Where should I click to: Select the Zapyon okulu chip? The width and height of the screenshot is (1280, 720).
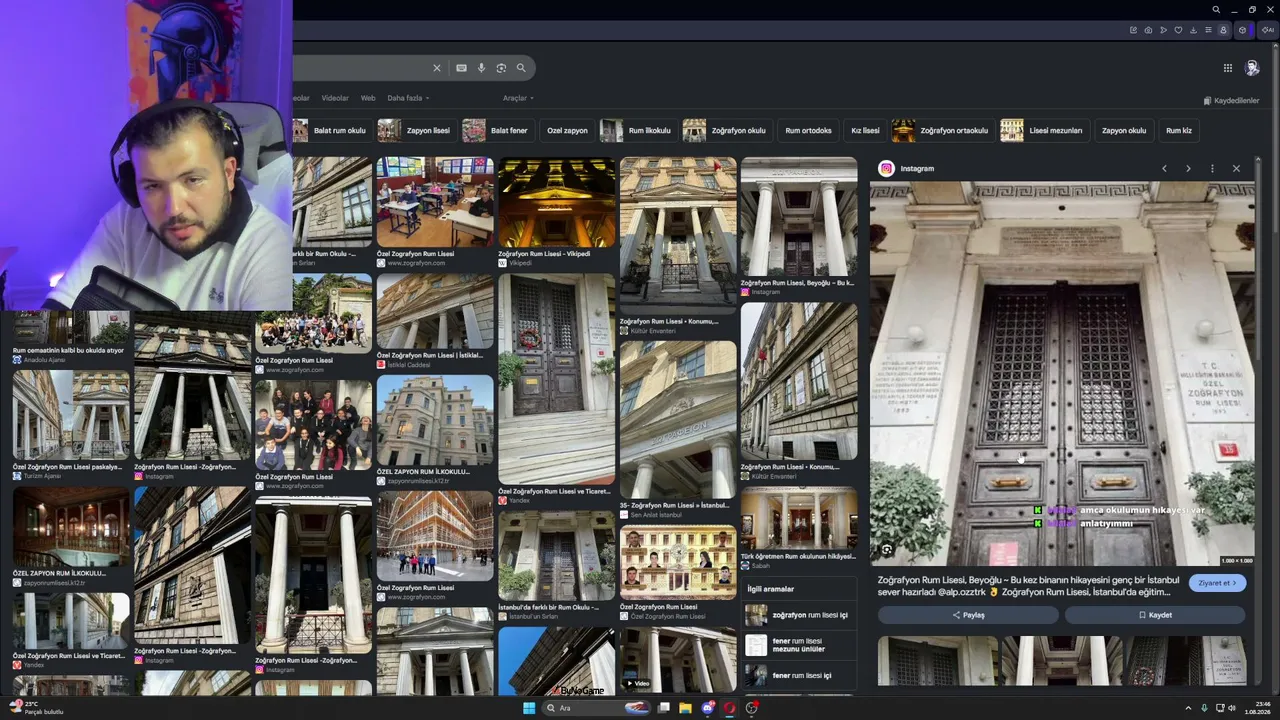[1124, 131]
